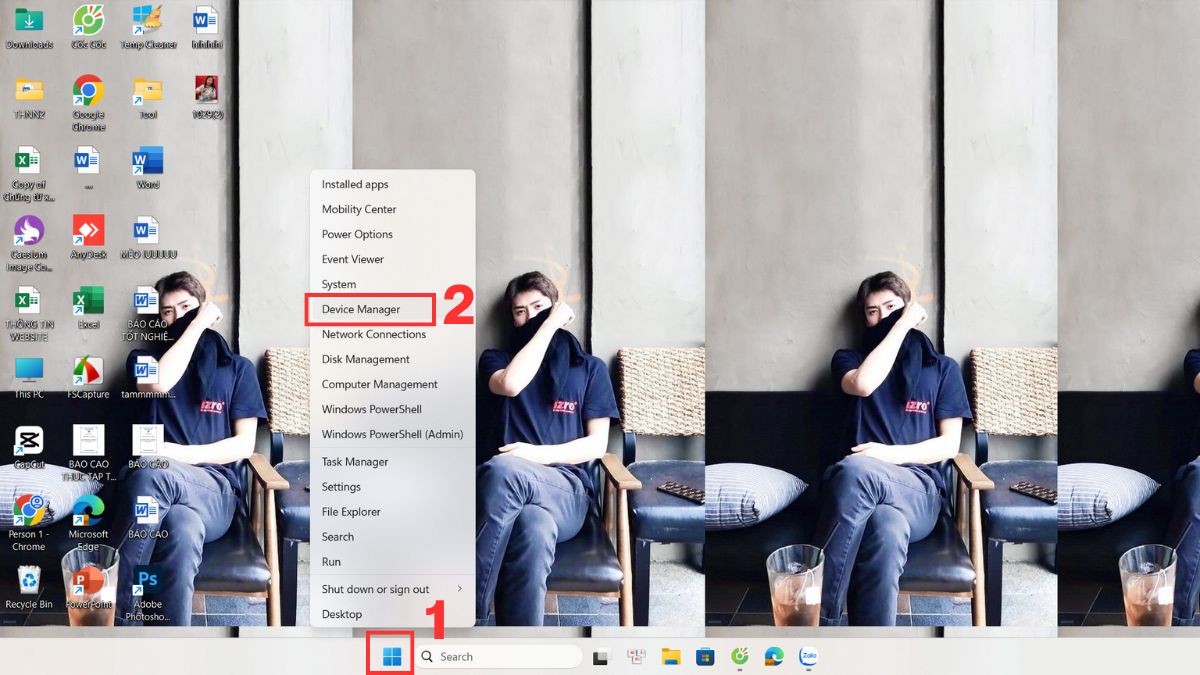Select the MÈO IUUUUU Word document
This screenshot has width=1200, height=675.
[148, 238]
